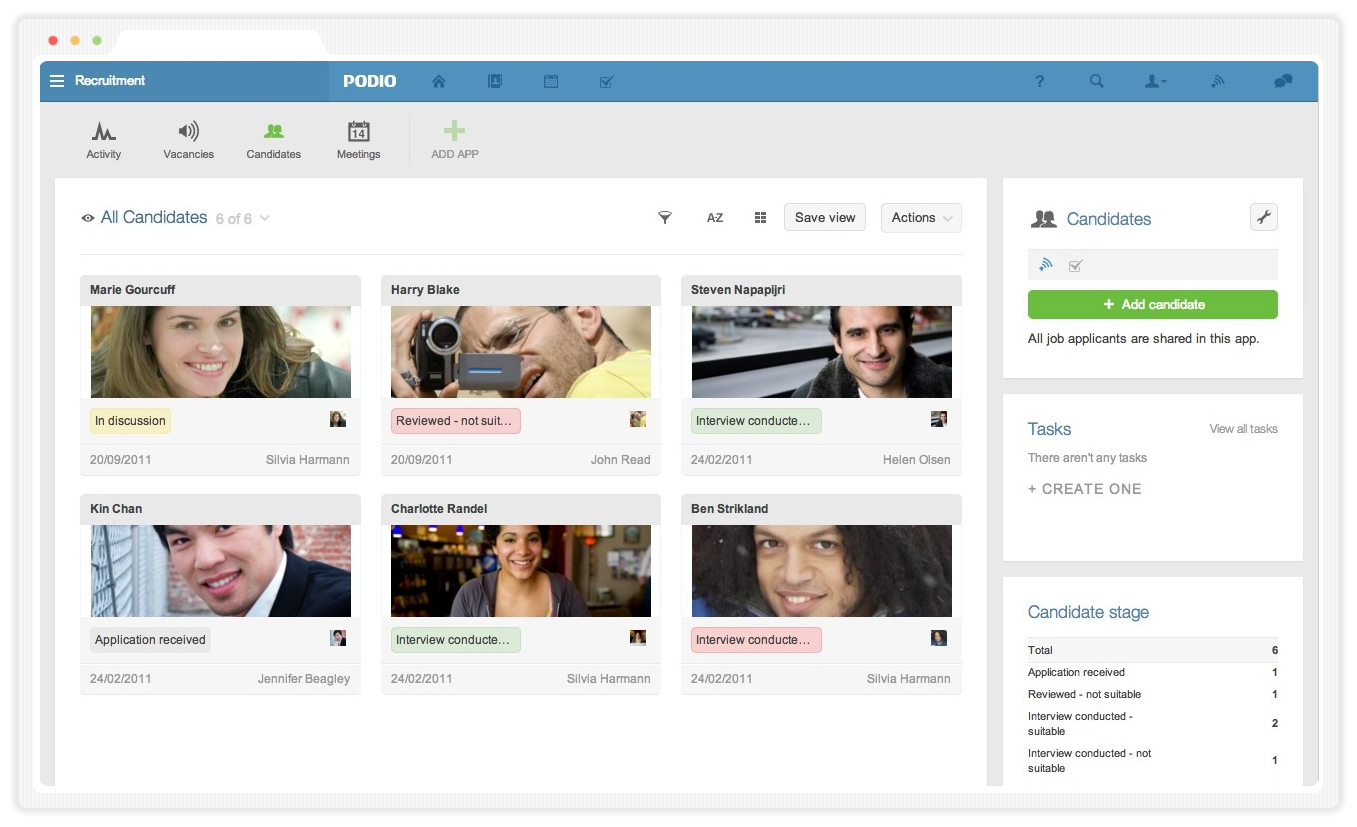This screenshot has width=1357, height=827.
Task: Switch to the Vacancies app tab
Action: [188, 140]
